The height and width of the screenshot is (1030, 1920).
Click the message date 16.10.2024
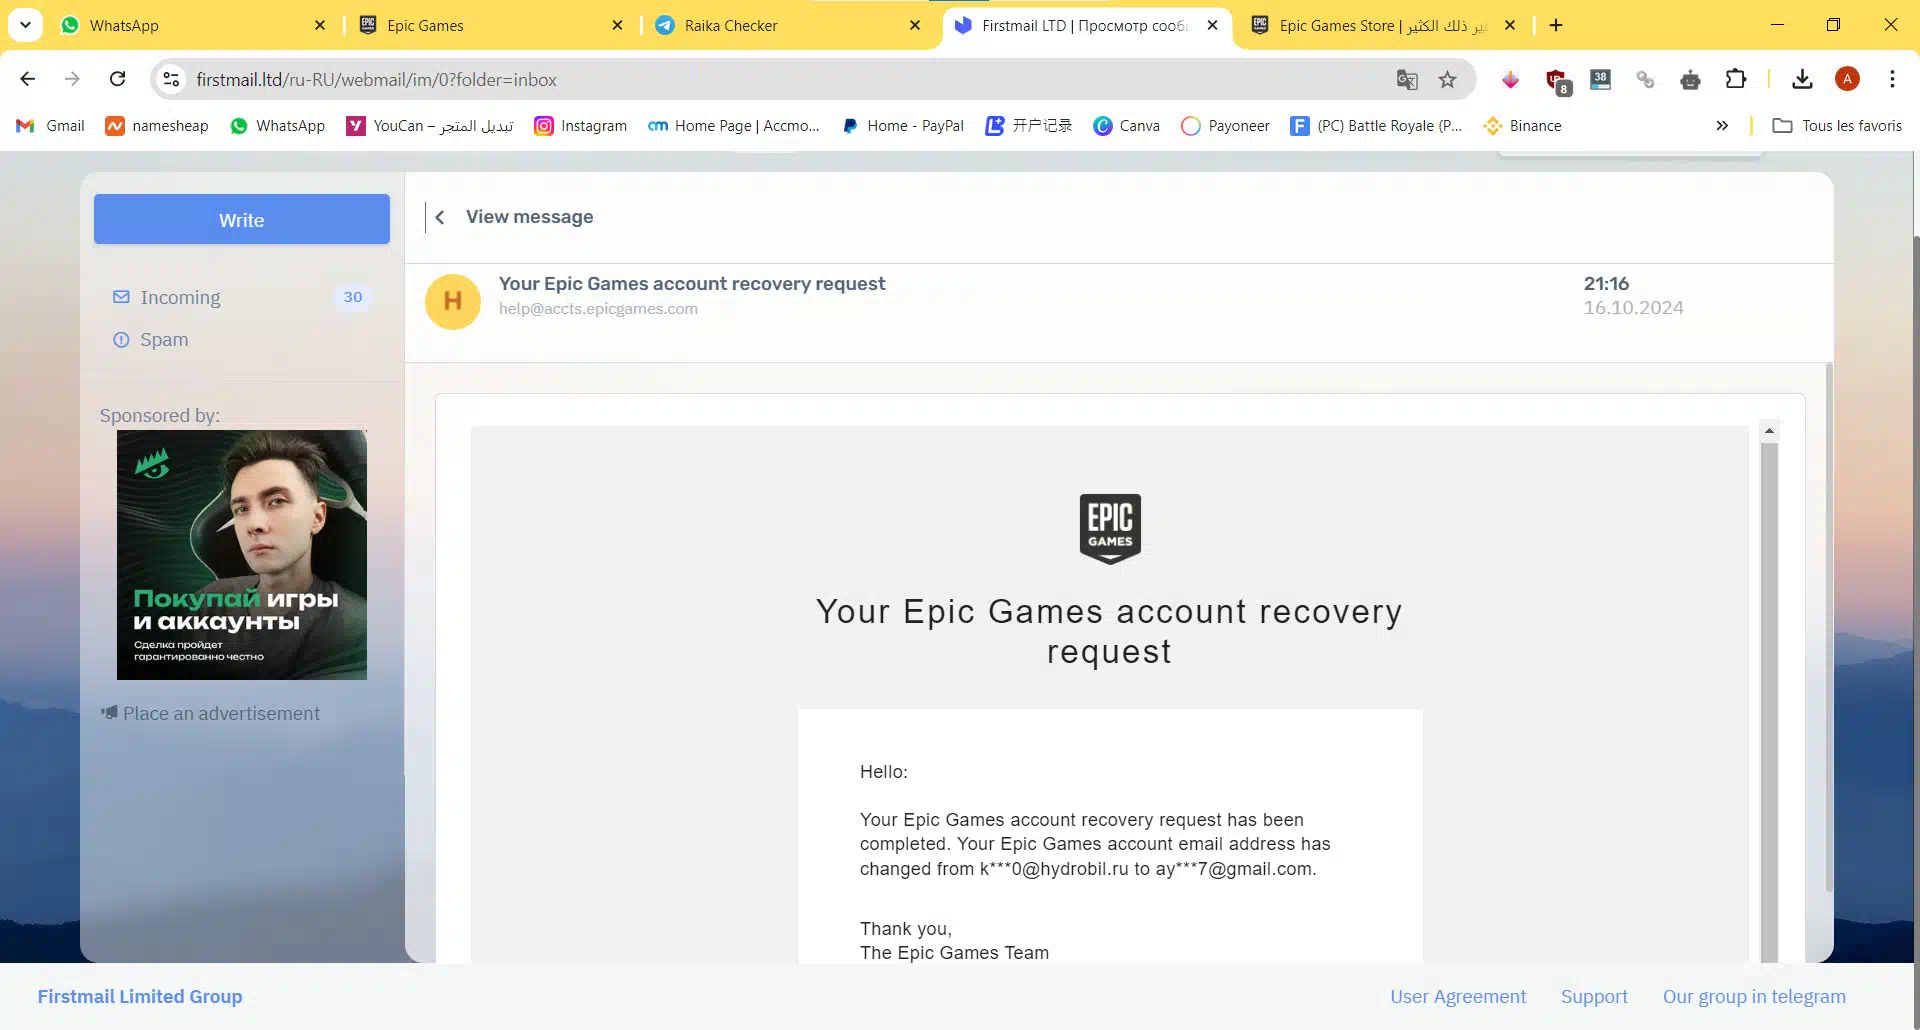(x=1633, y=308)
